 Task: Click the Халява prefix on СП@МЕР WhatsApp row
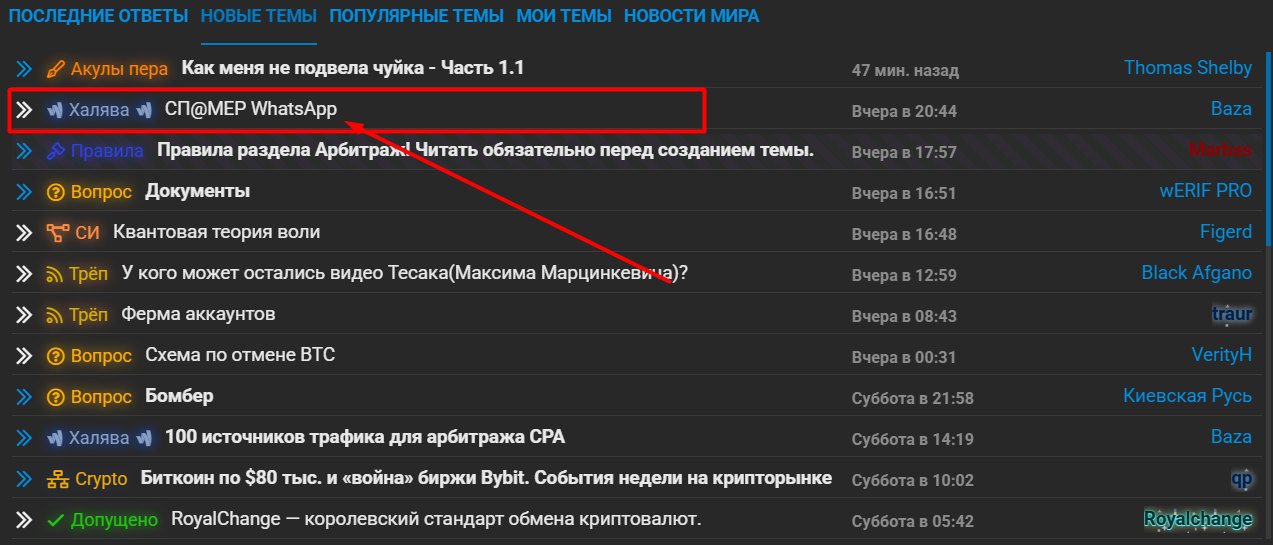pyautogui.click(x=99, y=110)
